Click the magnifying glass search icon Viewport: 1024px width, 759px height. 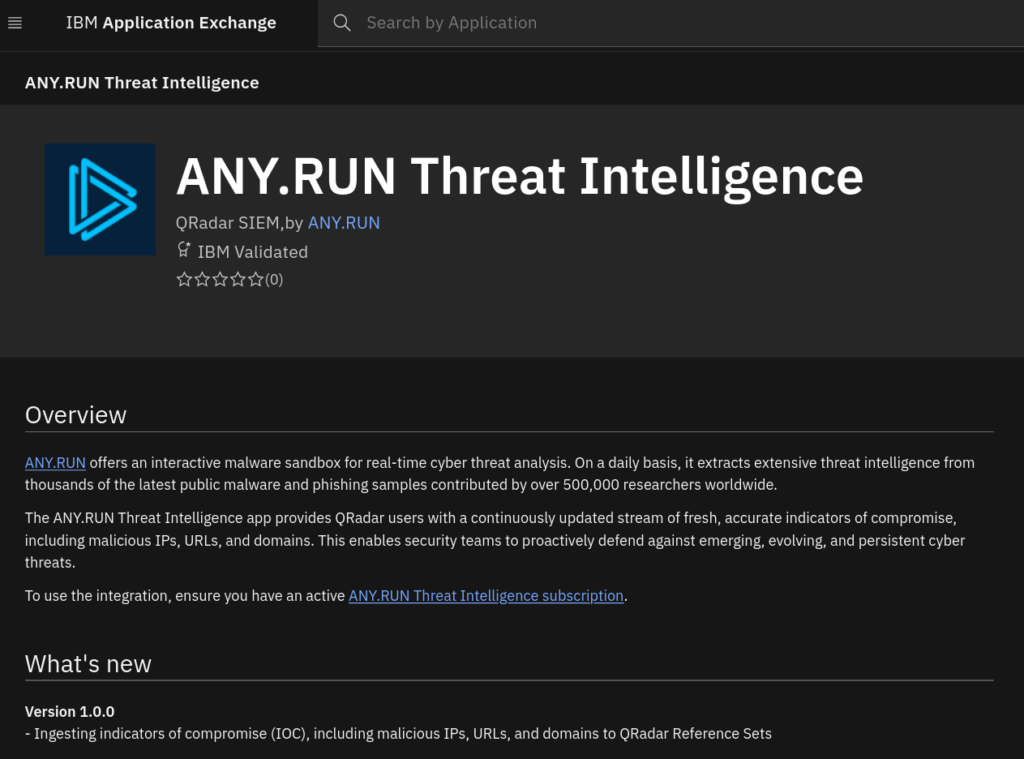[x=342, y=23]
